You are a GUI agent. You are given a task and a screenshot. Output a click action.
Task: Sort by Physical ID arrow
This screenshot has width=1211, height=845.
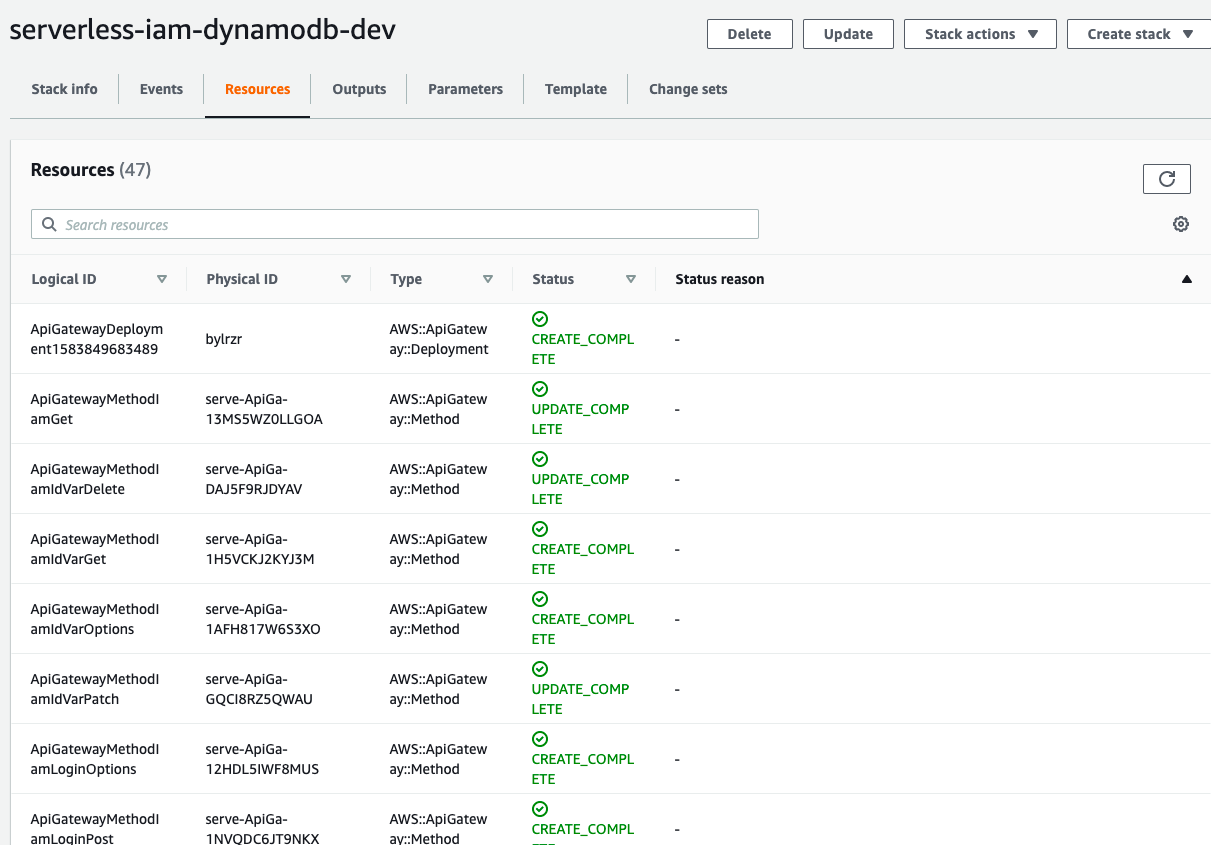tap(346, 279)
